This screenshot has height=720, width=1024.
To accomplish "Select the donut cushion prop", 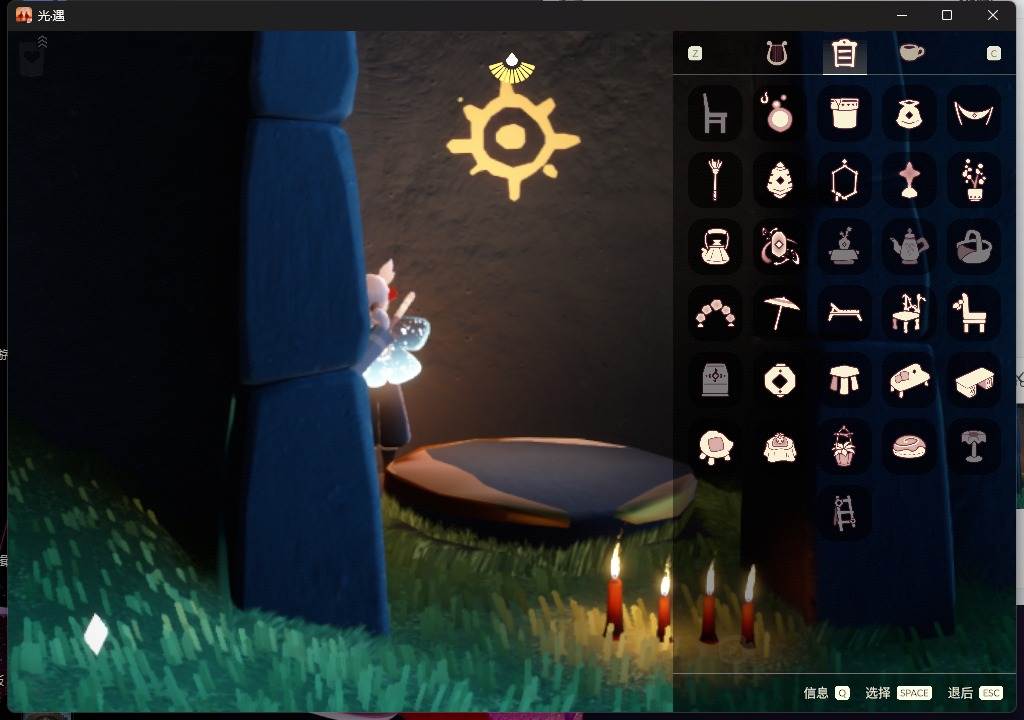I will click(x=908, y=447).
